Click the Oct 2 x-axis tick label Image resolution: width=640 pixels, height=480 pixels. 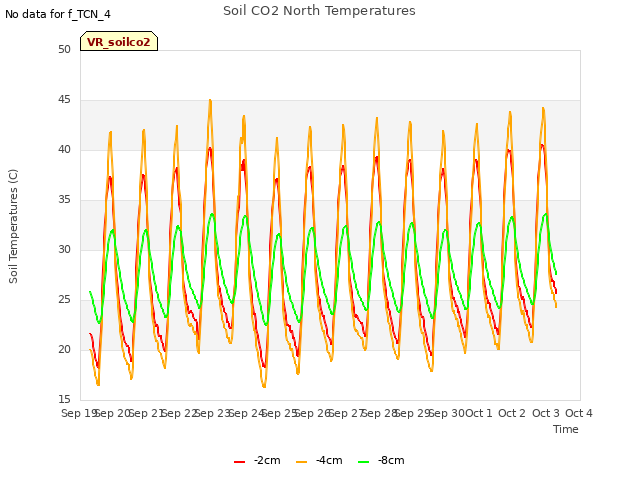[512, 413]
